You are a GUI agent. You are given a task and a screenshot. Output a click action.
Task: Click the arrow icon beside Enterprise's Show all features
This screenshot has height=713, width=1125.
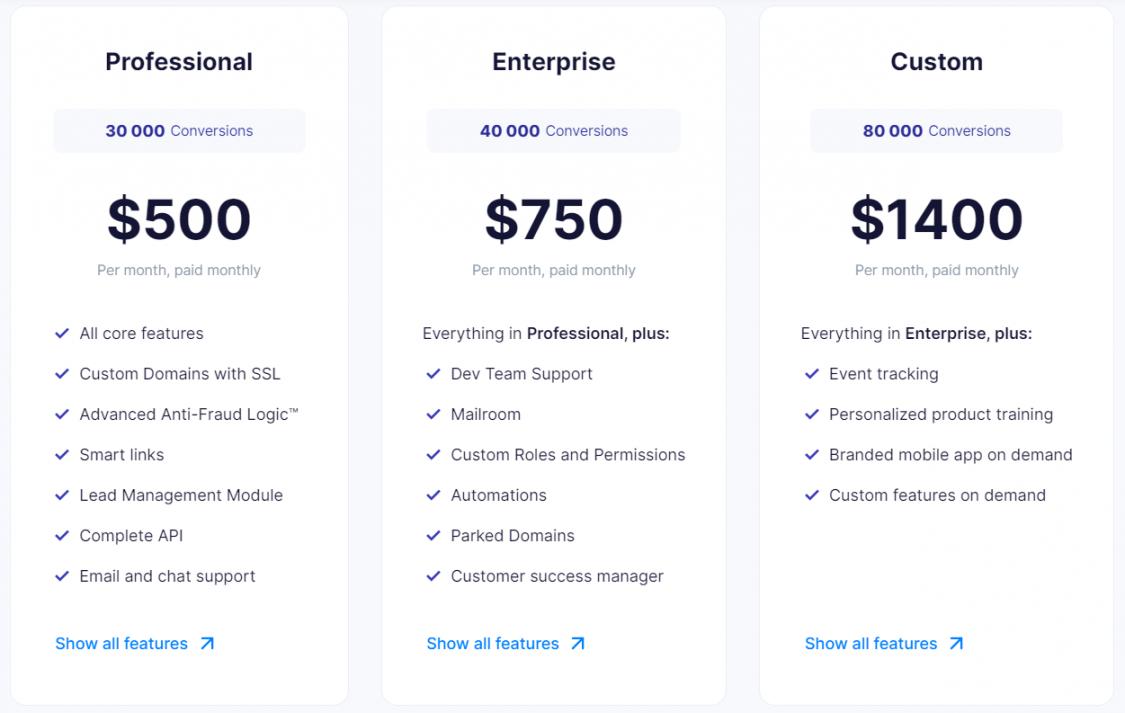[577, 644]
